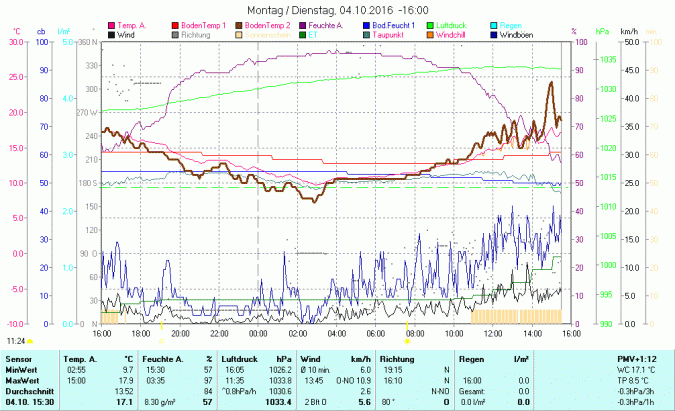Screen dimensions: 675x411
Task: Toggle the Richtung series label in legend
Action: 196,34
